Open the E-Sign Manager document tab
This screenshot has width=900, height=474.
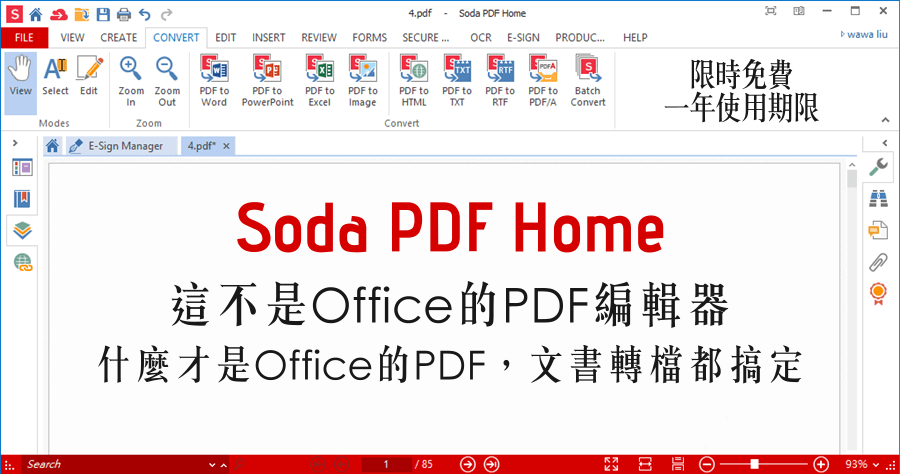(121, 146)
